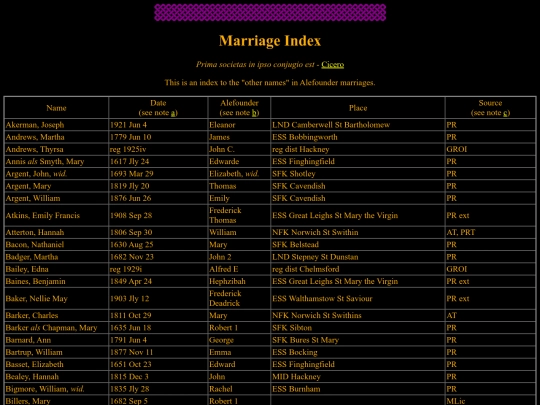Click the date reg 1925iv
Image resolution: width=540 pixels, height=405 pixels.
(x=128, y=149)
